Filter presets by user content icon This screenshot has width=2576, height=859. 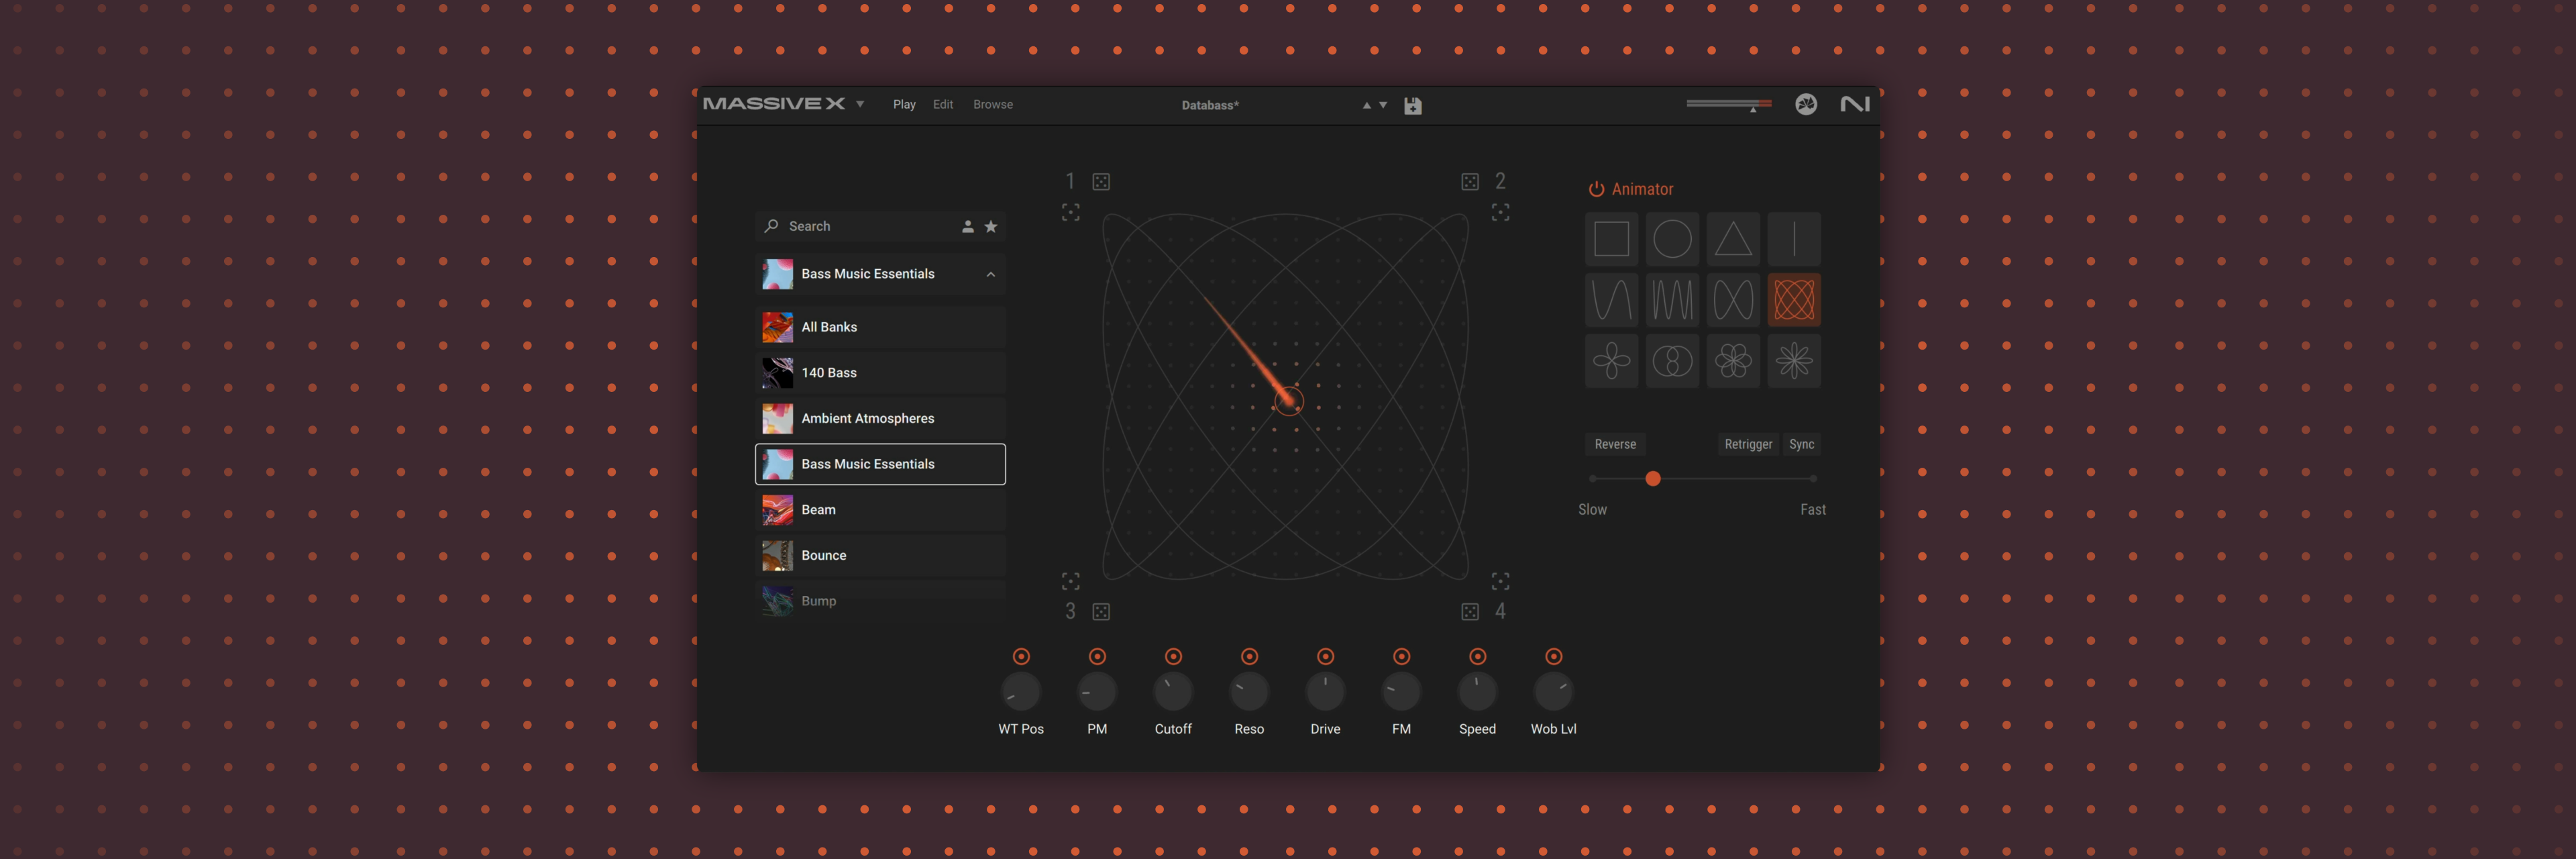pos(967,226)
